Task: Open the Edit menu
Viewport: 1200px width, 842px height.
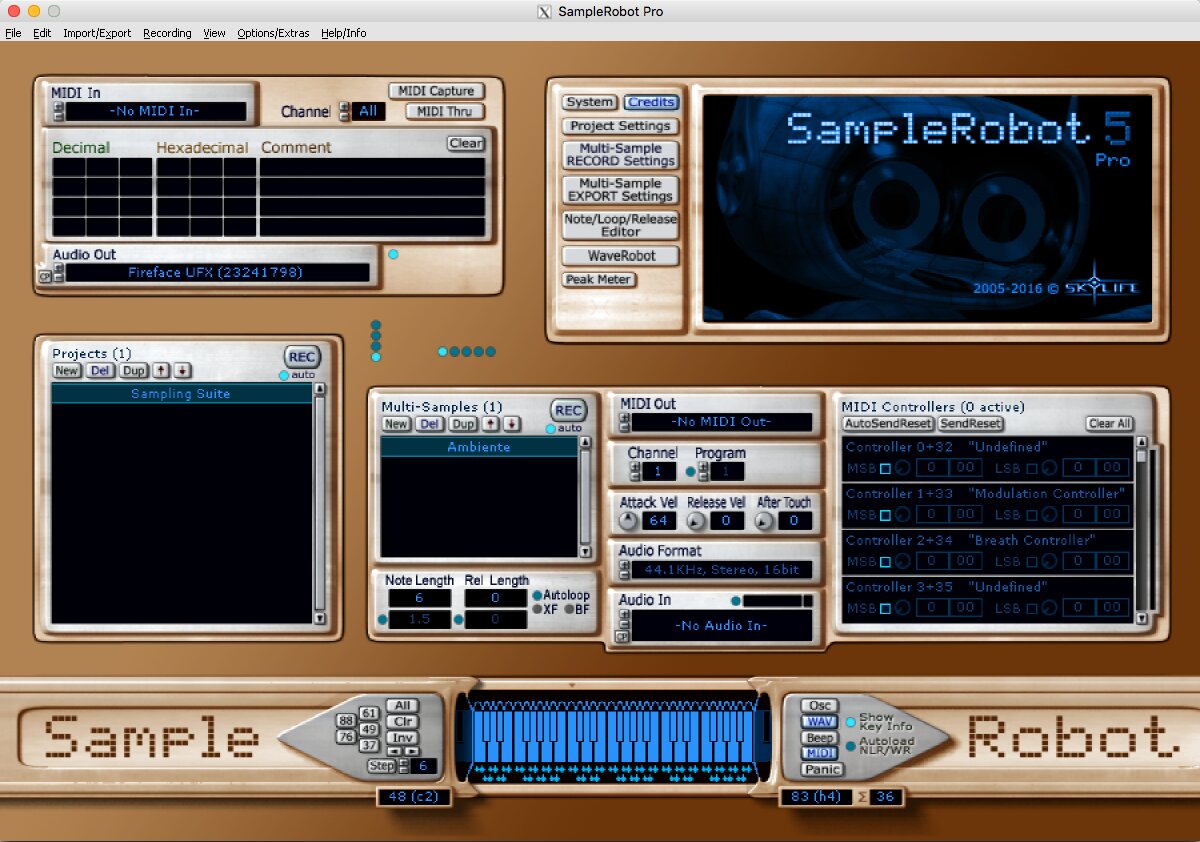Action: pyautogui.click(x=42, y=33)
